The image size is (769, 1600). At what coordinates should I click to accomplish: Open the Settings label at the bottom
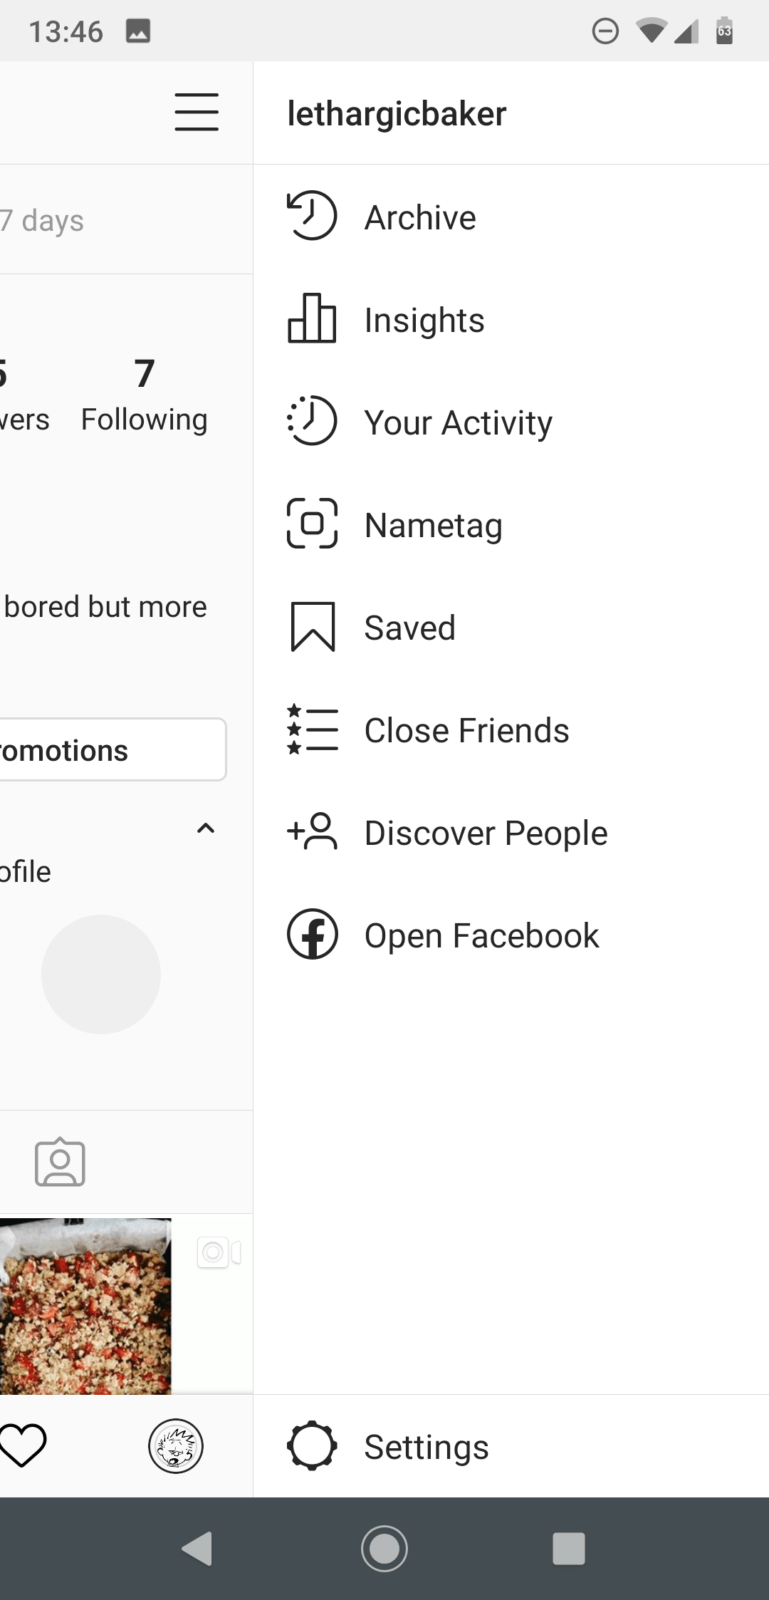[426, 1447]
